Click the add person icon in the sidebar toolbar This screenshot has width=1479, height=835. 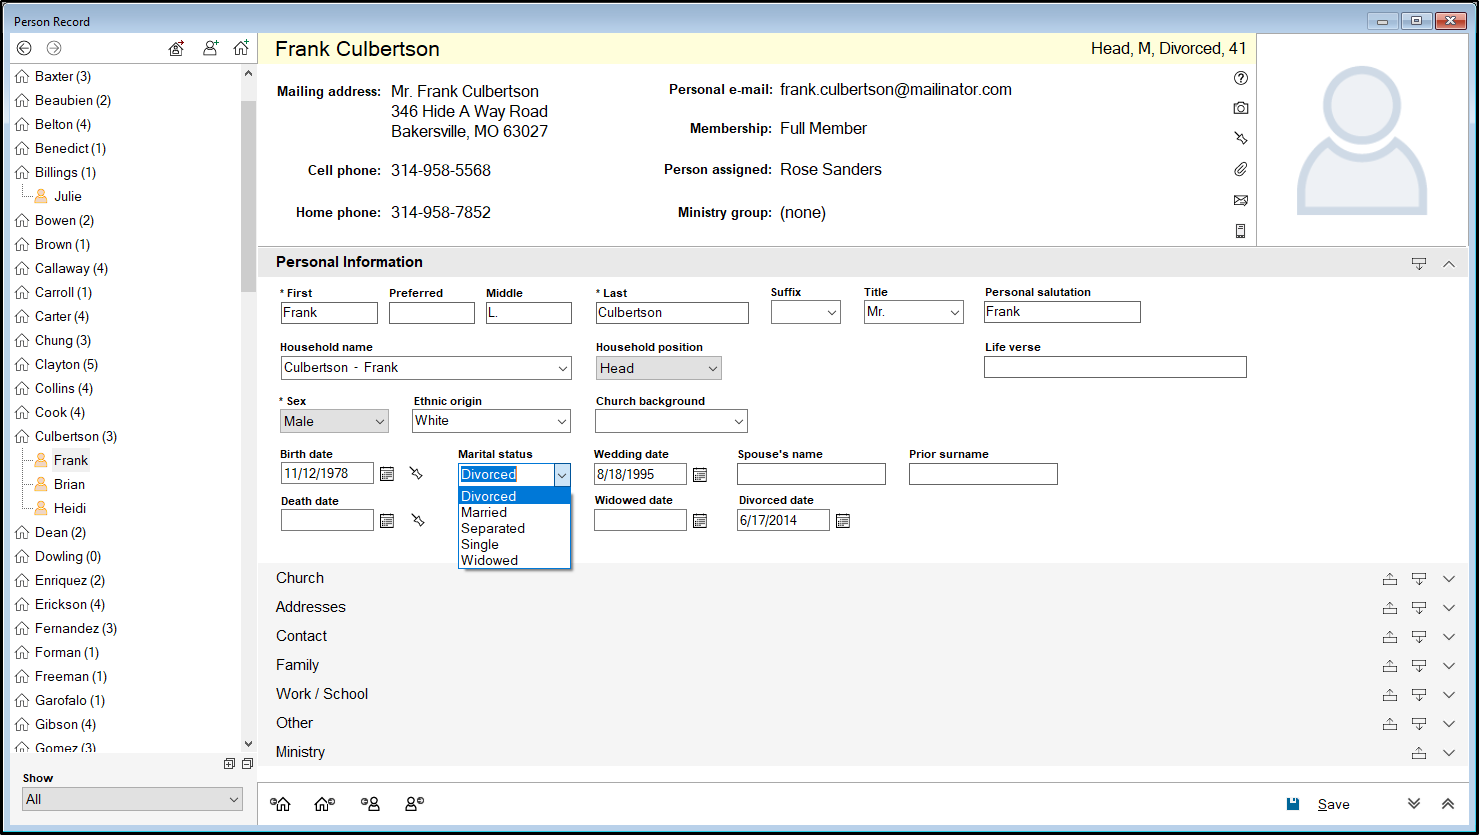(210, 48)
